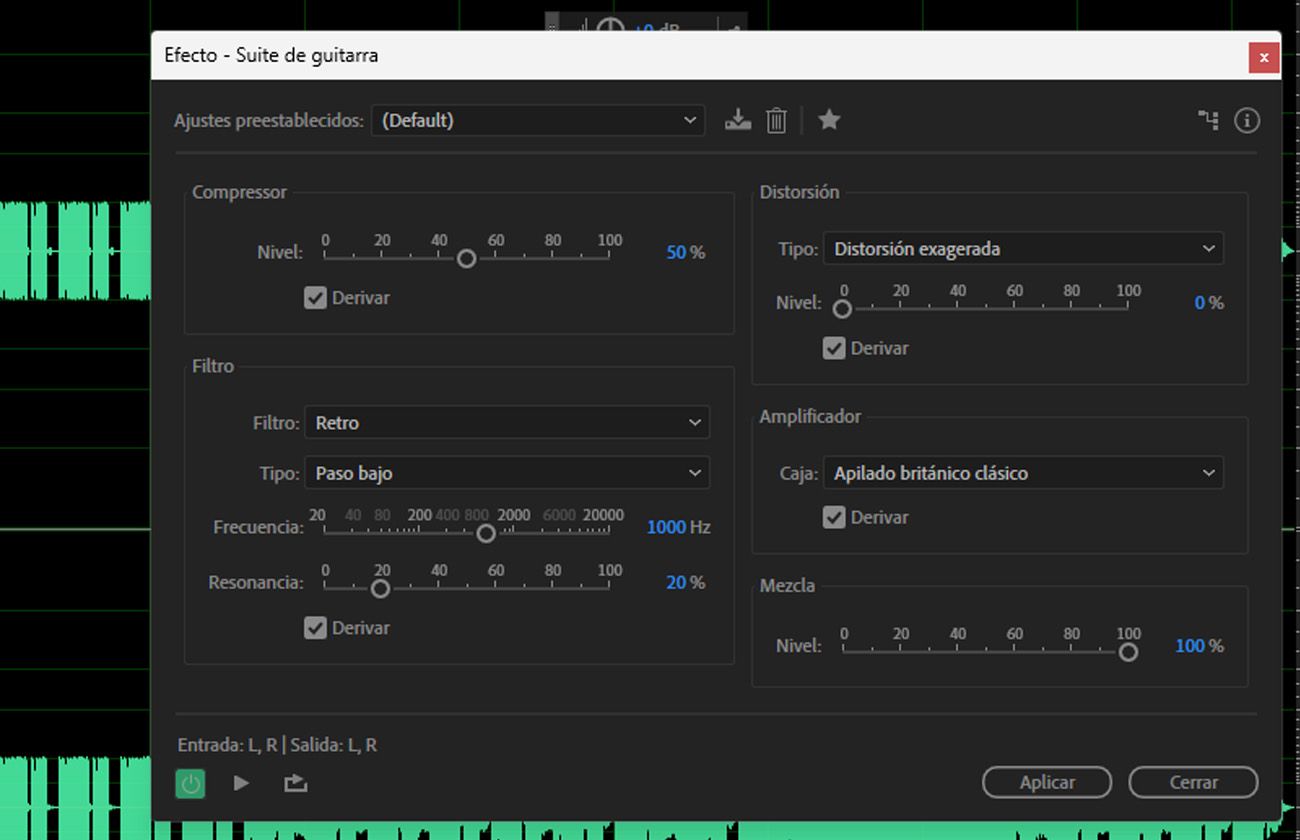The width and height of the screenshot is (1300, 840).
Task: Toggle the effect power button
Action: pyautogui.click(x=190, y=783)
